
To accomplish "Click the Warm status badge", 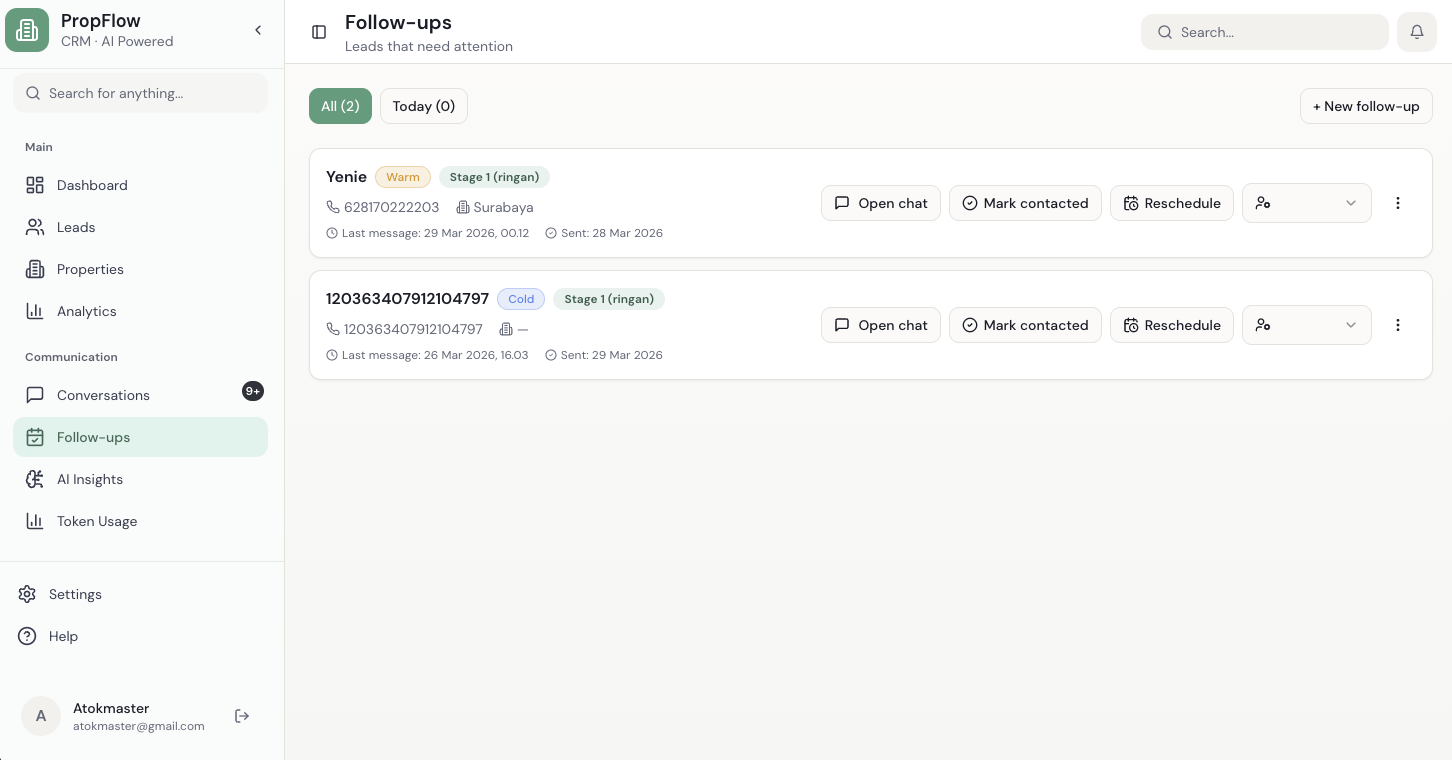I will tap(403, 177).
